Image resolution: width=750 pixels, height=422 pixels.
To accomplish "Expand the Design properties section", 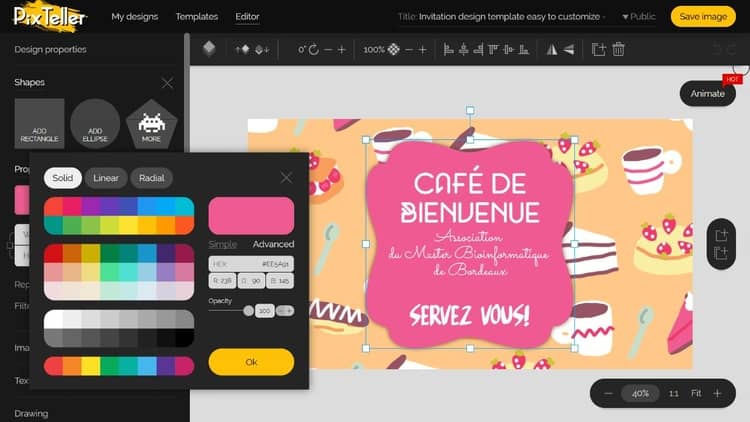I will coord(50,49).
